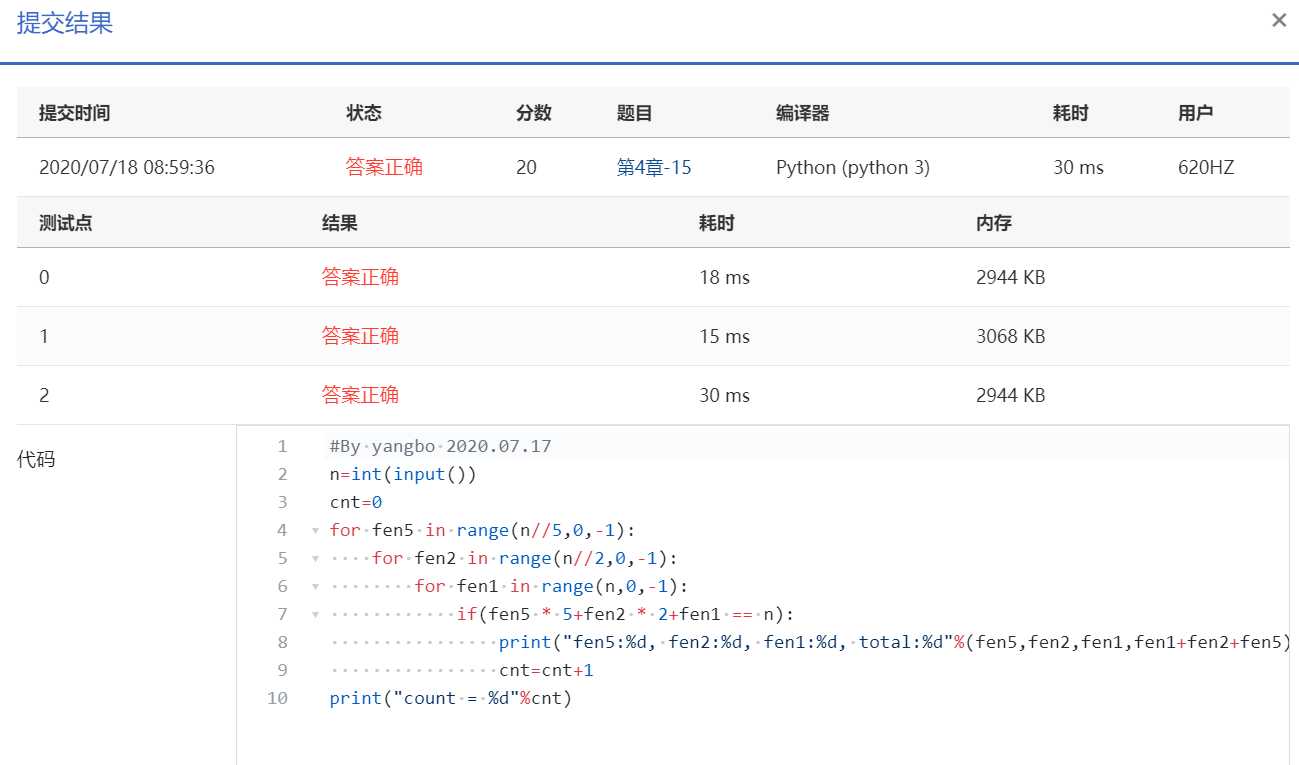Click the 测试点 column header
This screenshot has width=1299, height=765.
pyautogui.click(x=66, y=223)
